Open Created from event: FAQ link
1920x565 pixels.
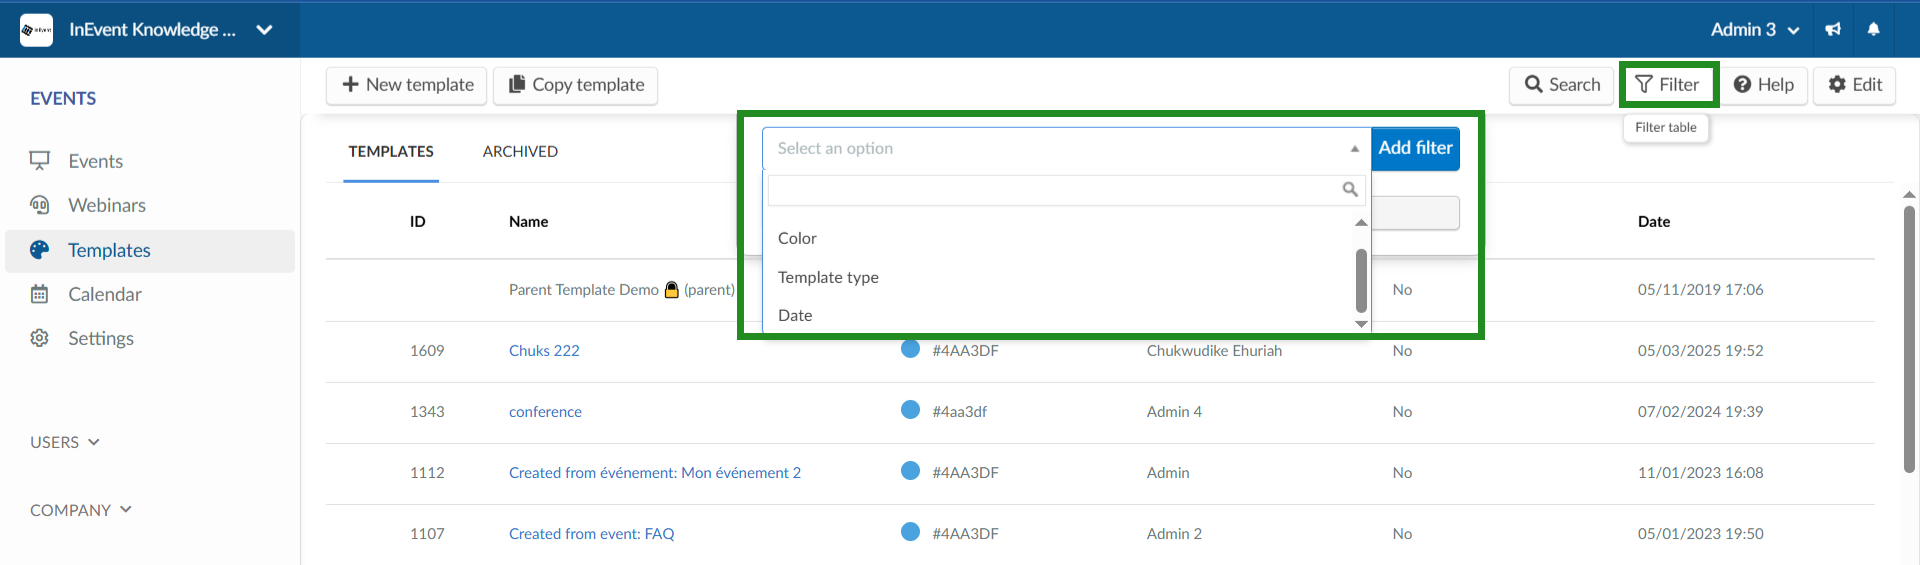591,534
